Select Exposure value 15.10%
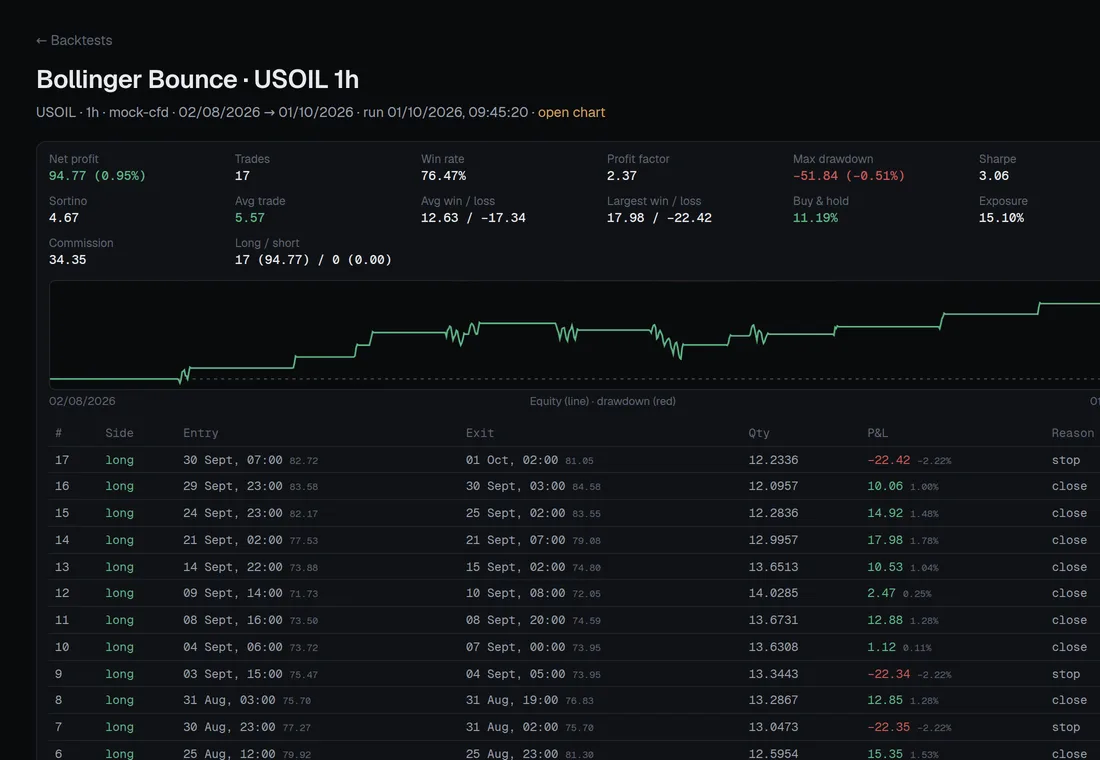Viewport: 1100px width, 760px height. 1001,218
